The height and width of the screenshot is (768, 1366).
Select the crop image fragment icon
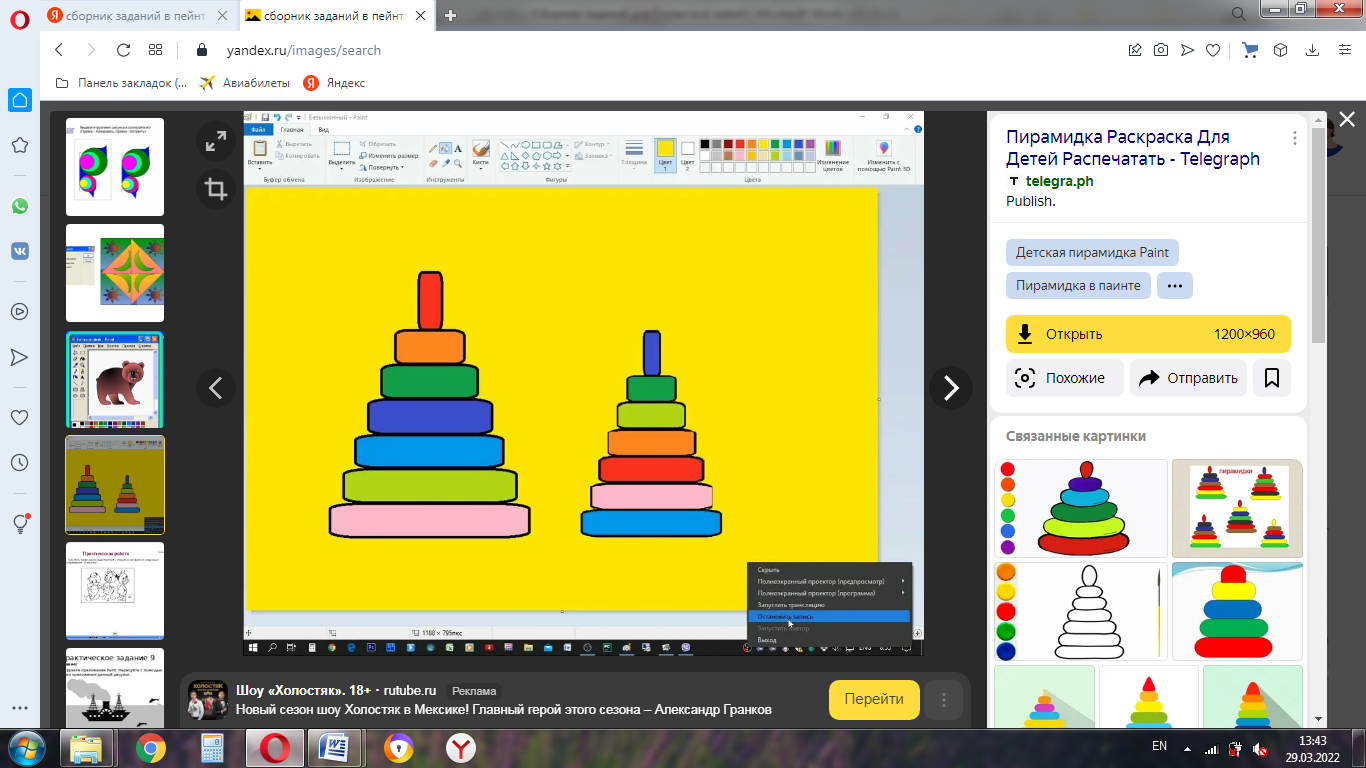(x=215, y=188)
